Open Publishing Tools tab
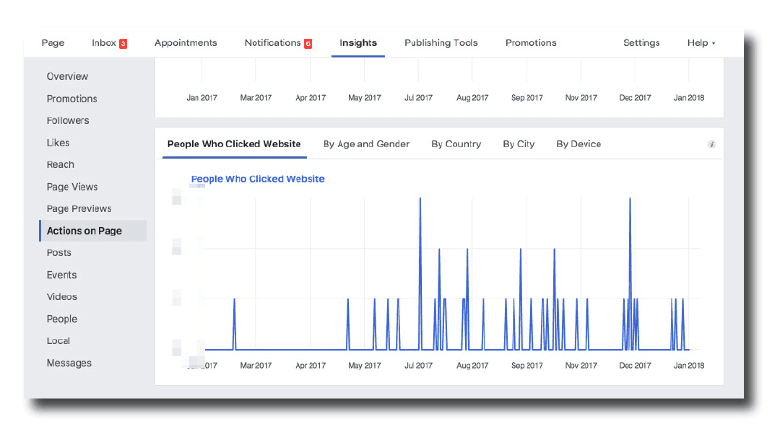Screen dimensions: 770x435 [x=441, y=43]
